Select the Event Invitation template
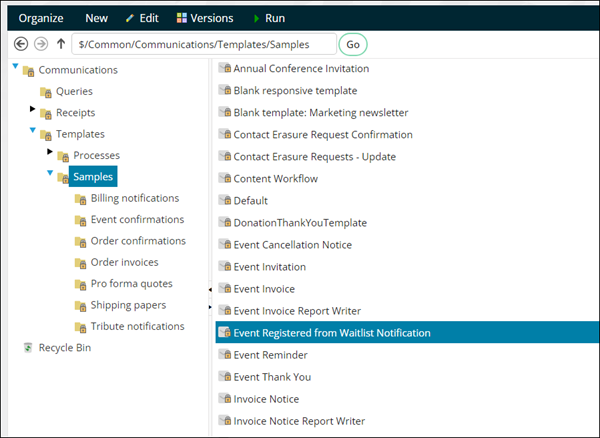The image size is (600, 438). coord(270,267)
